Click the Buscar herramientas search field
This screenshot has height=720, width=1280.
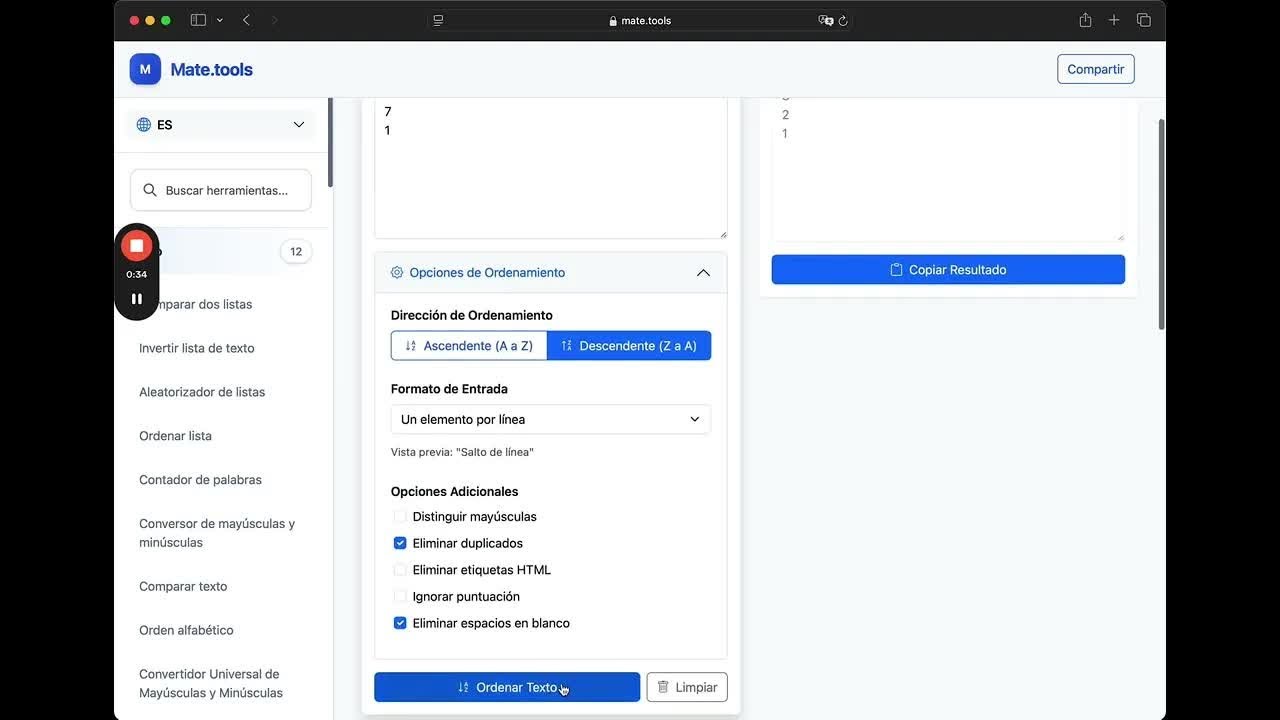[221, 190]
